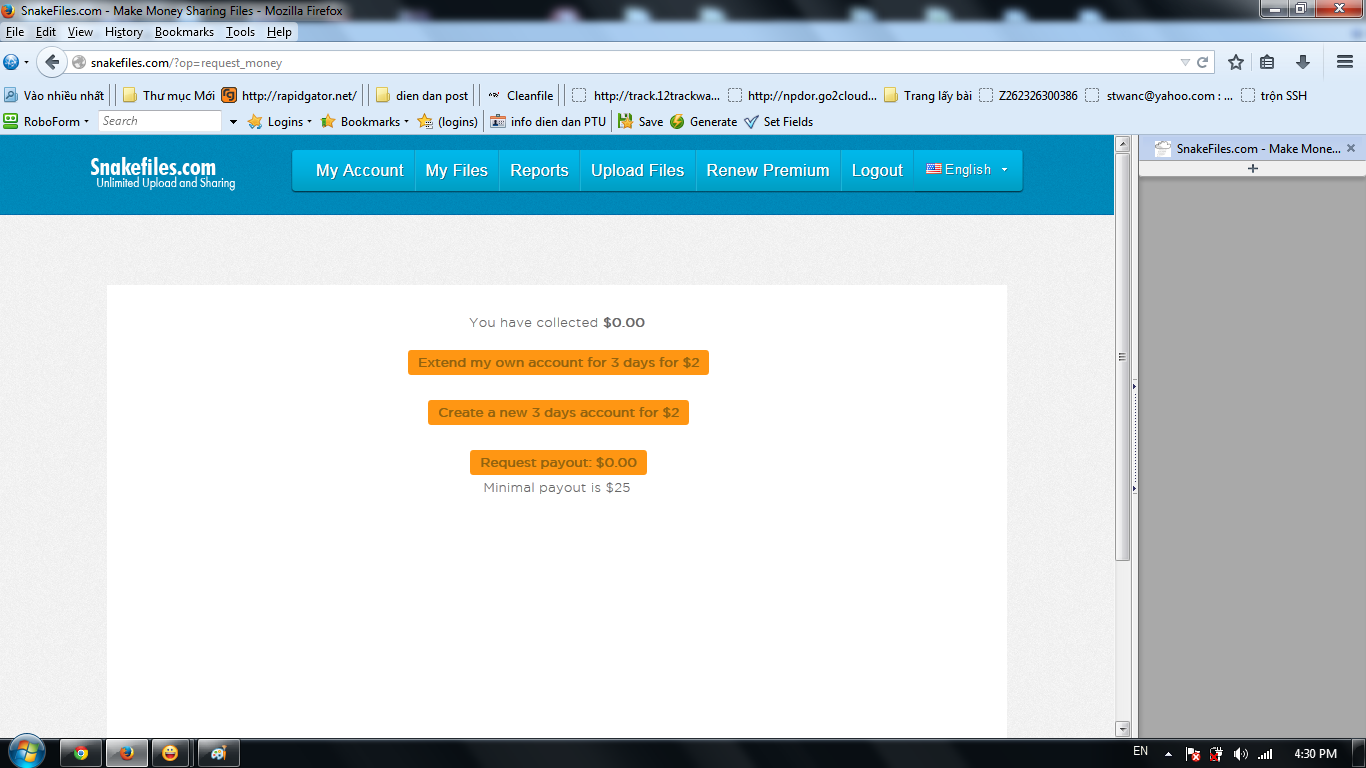Viewport: 1366px width, 768px height.
Task: Open the Paint taskbar icon
Action: tap(219, 753)
